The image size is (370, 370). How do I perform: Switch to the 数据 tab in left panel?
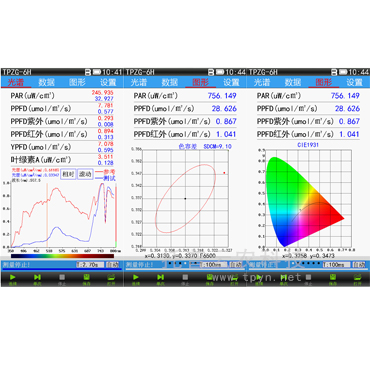[x=46, y=82]
